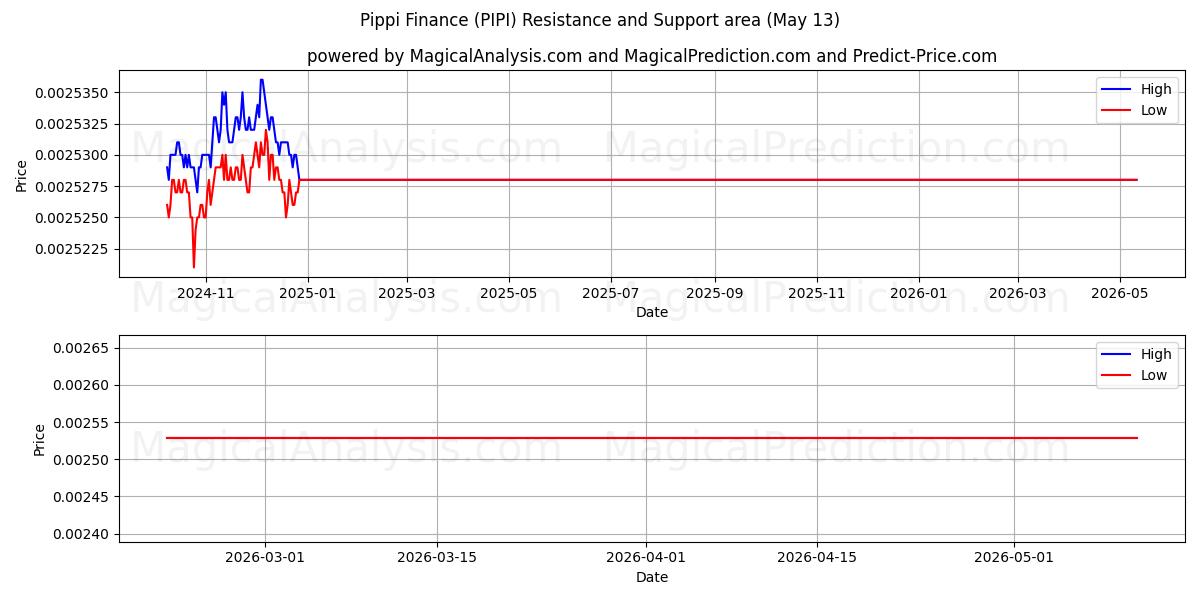Click the 2024-11 x-axis tick label

[205, 293]
